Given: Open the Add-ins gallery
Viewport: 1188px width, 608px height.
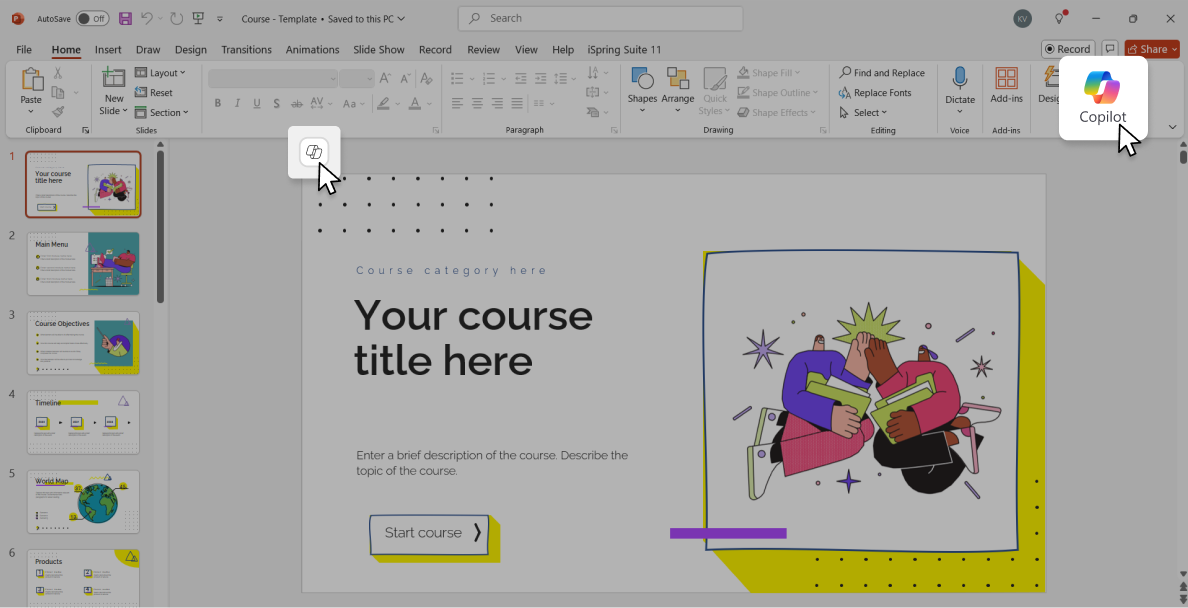Looking at the screenshot, I should pyautogui.click(x=1006, y=85).
